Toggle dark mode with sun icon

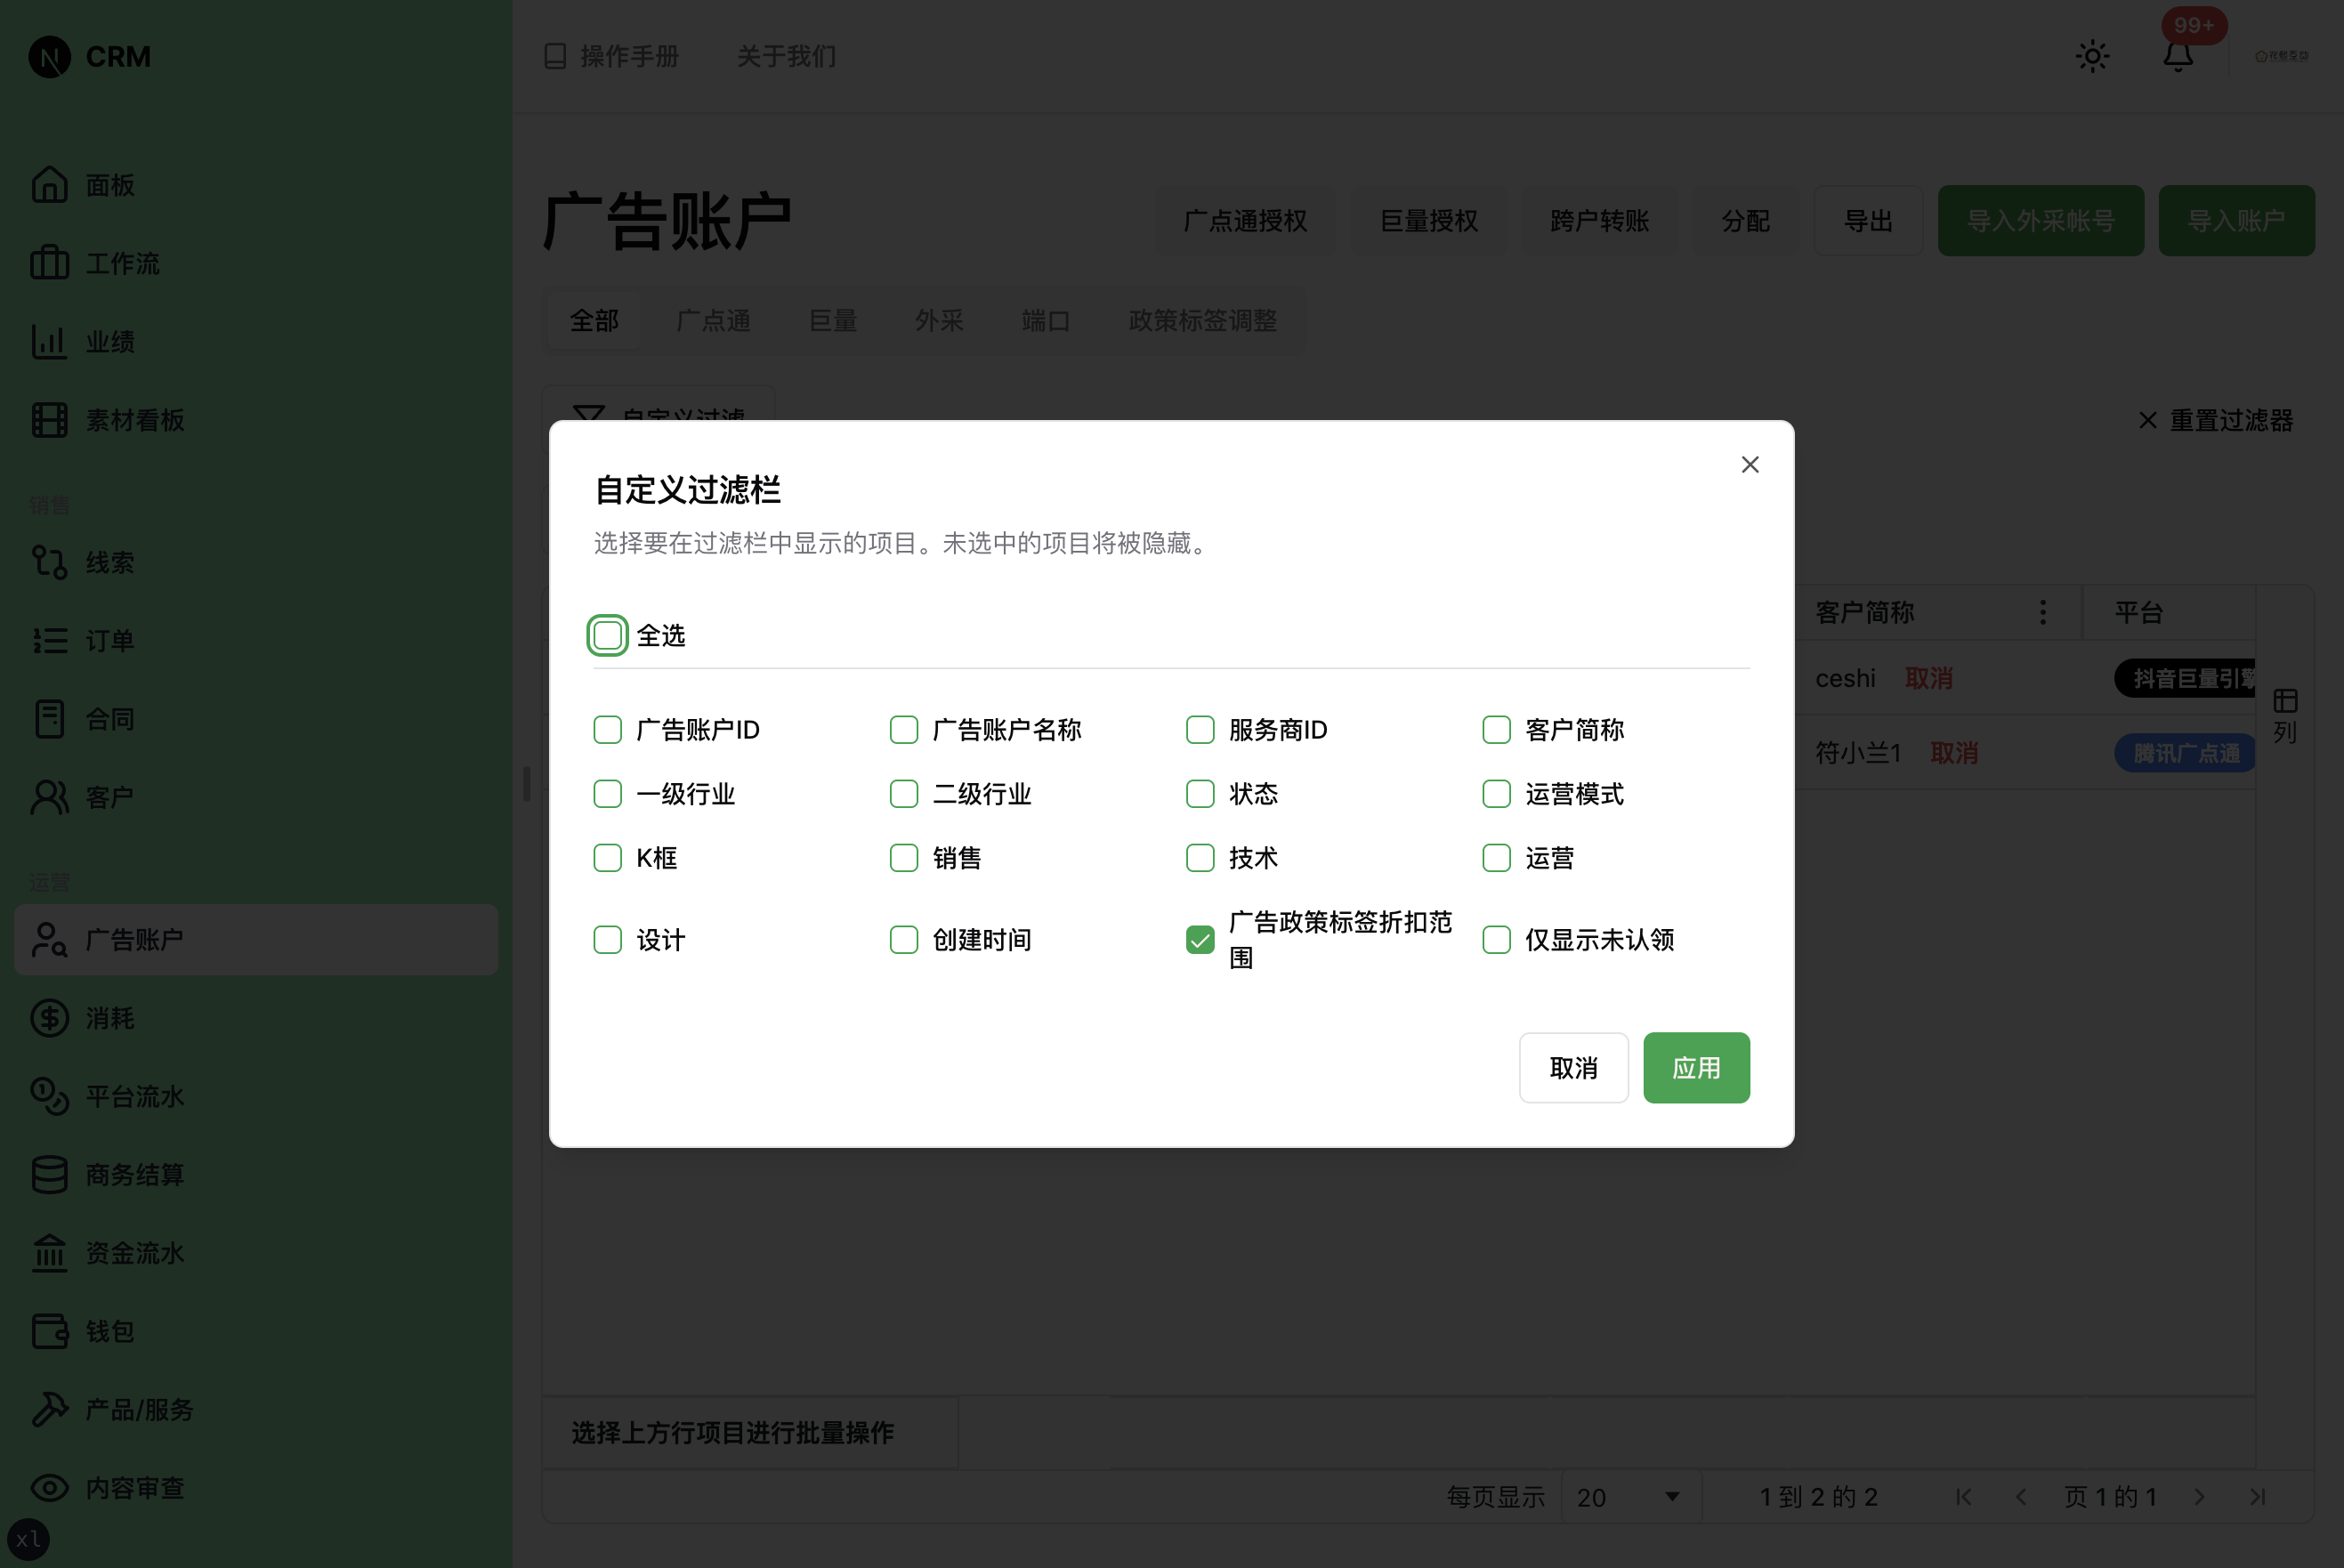(2092, 57)
